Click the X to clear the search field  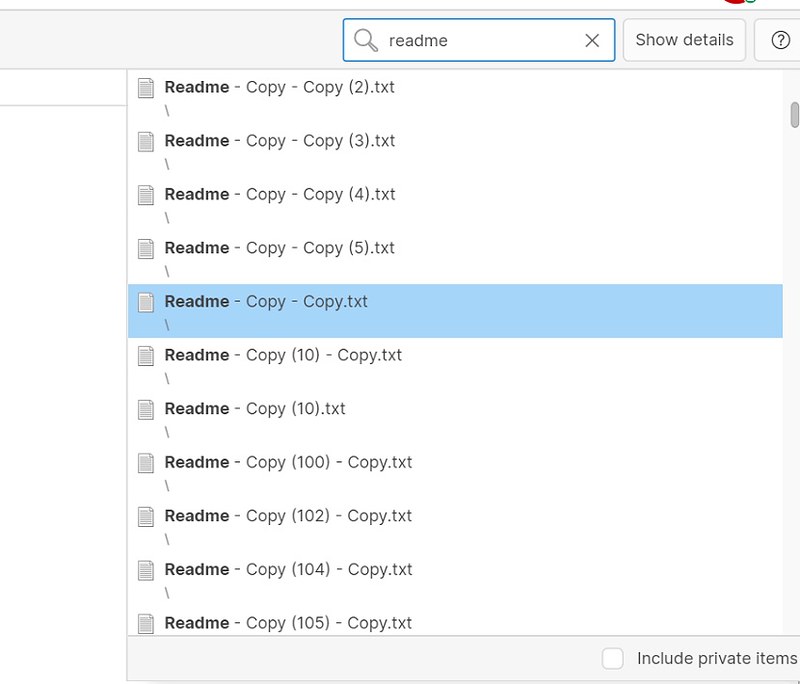592,40
